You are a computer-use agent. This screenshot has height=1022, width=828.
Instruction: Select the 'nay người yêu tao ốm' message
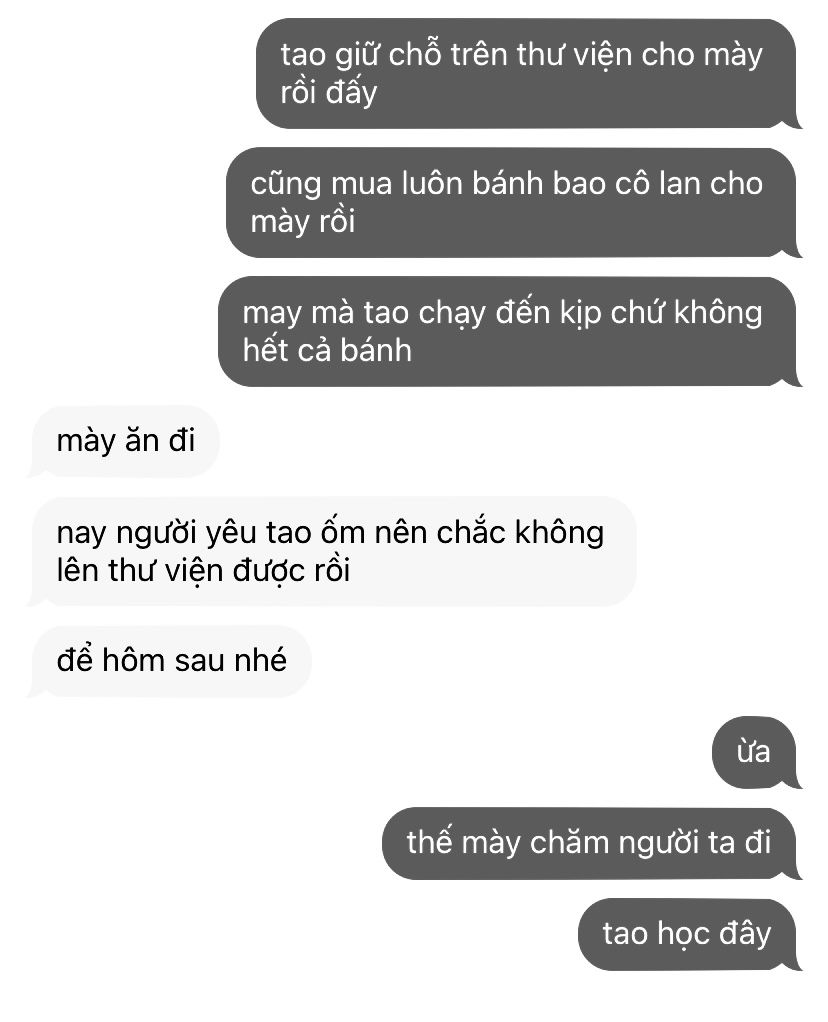[x=334, y=551]
